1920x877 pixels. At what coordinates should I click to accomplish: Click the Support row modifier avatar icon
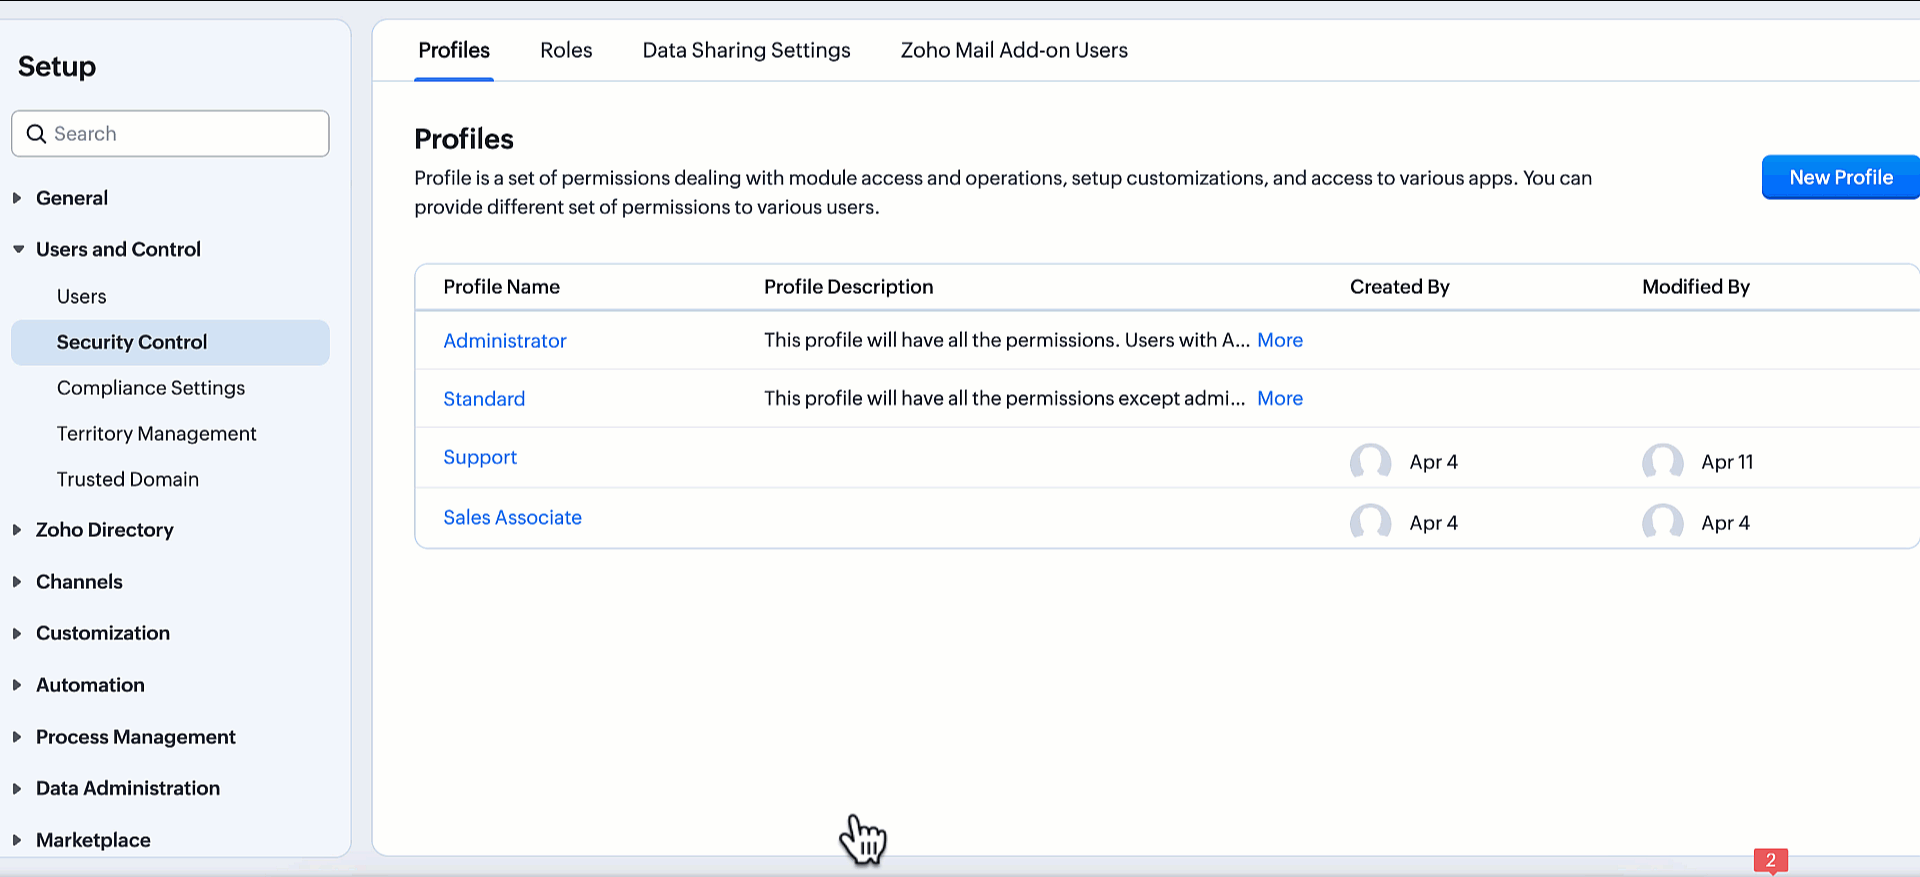(x=1662, y=462)
